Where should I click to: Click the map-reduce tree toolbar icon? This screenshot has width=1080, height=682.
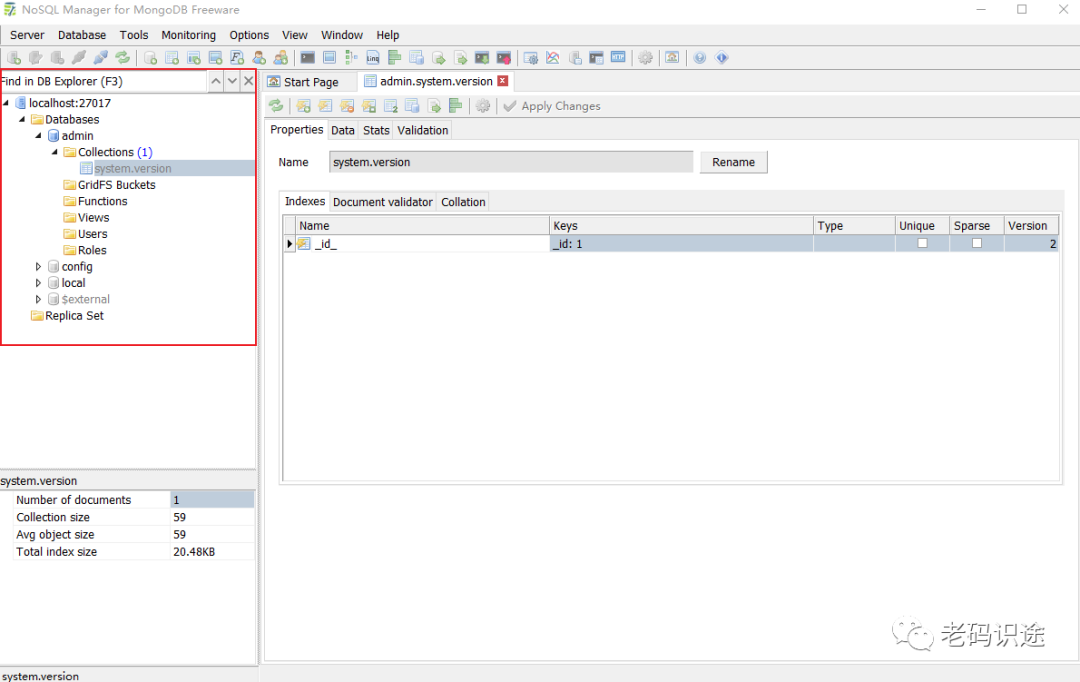(351, 58)
